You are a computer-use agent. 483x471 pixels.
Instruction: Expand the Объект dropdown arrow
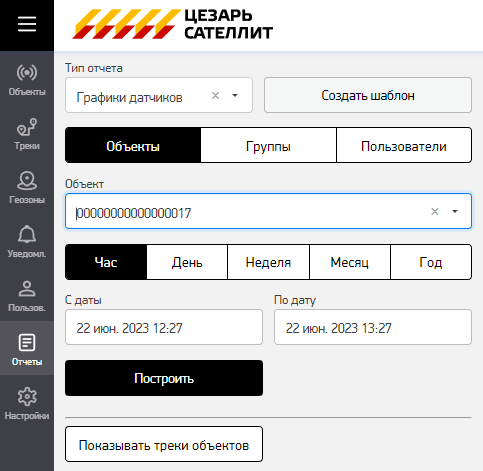pos(455,211)
